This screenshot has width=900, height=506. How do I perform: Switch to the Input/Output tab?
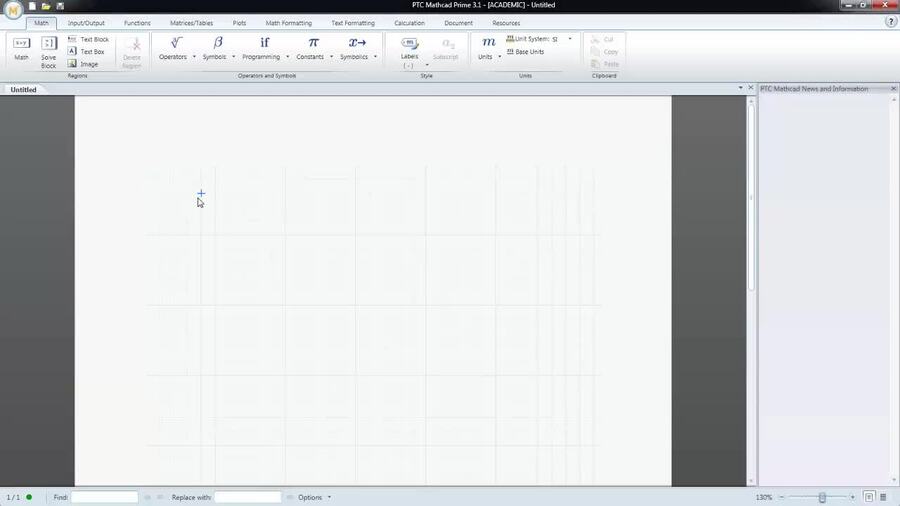(x=86, y=23)
